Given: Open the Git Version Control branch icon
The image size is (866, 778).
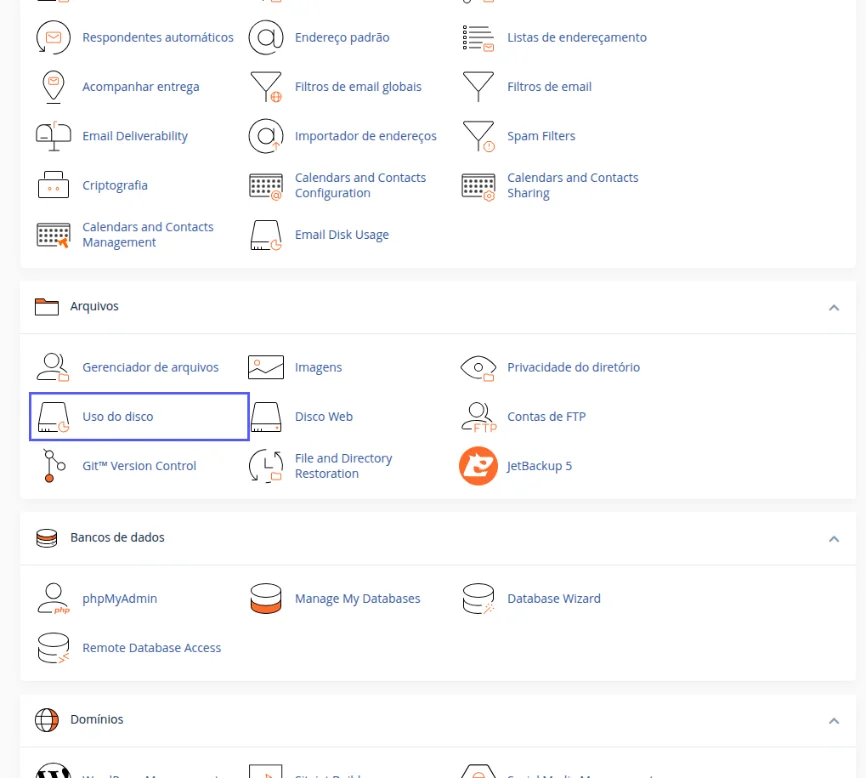Looking at the screenshot, I should pyautogui.click(x=54, y=466).
